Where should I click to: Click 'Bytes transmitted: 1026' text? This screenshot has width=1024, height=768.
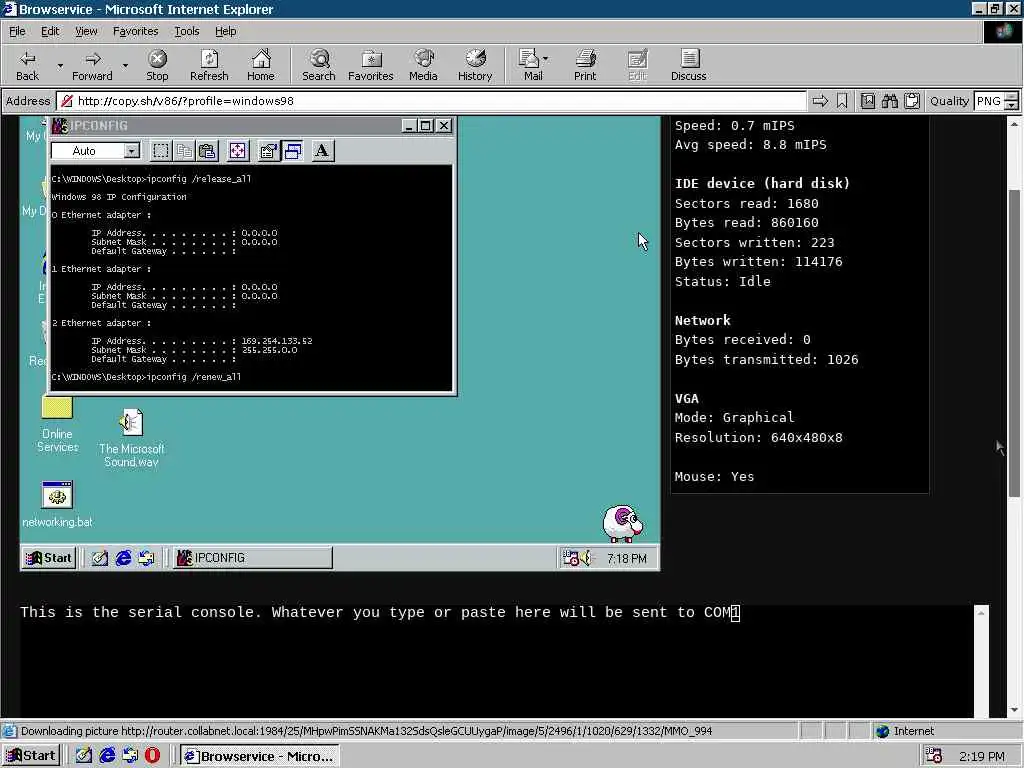pos(766,359)
